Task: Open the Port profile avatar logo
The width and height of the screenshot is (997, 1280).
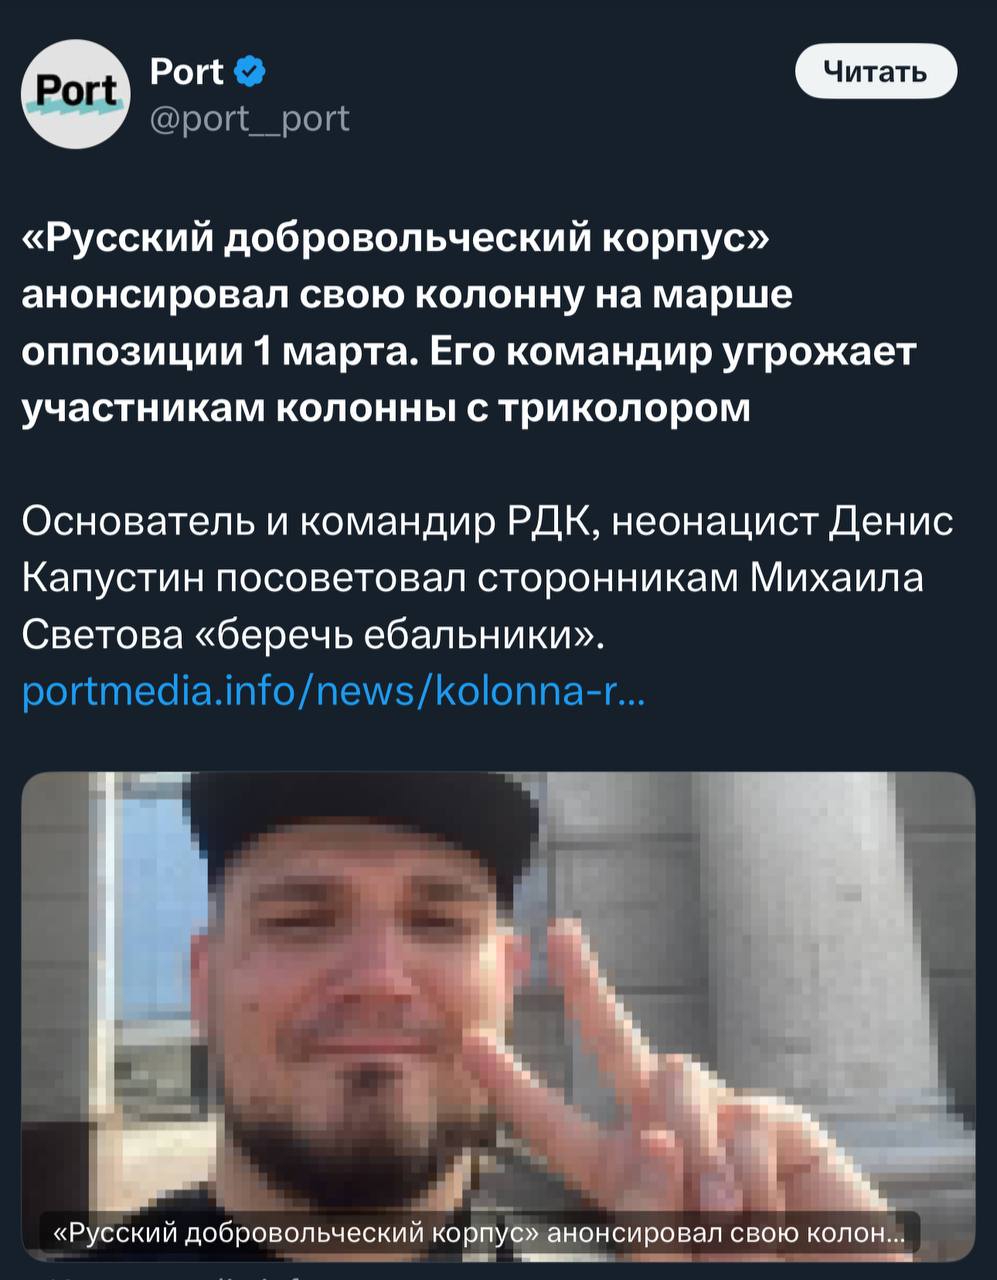Action: coord(76,95)
